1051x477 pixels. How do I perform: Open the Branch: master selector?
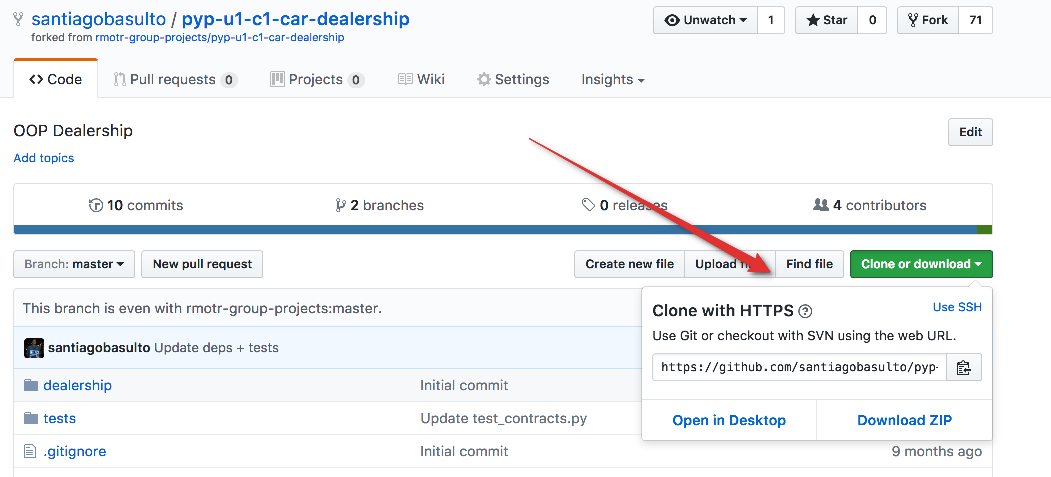[74, 264]
